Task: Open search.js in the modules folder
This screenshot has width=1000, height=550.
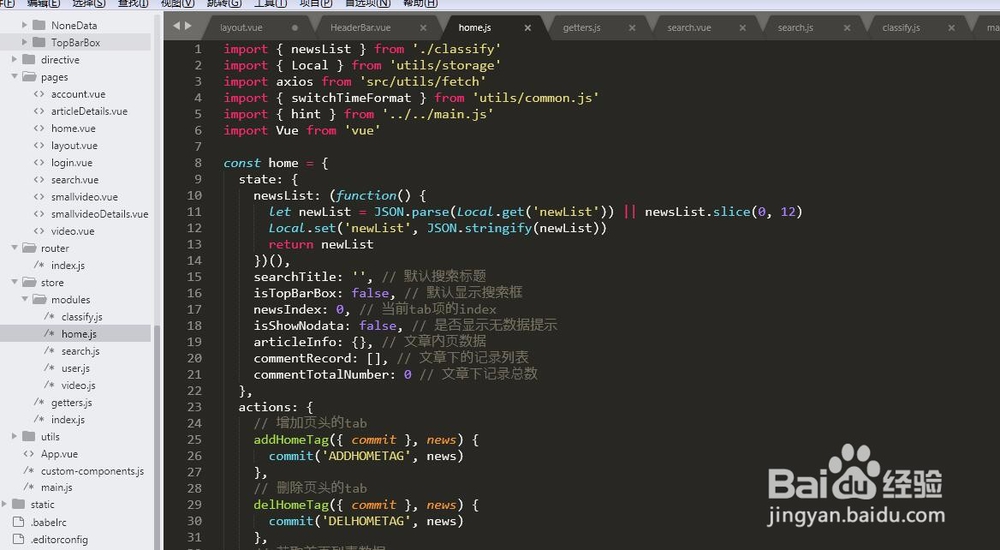Action: click(x=80, y=351)
